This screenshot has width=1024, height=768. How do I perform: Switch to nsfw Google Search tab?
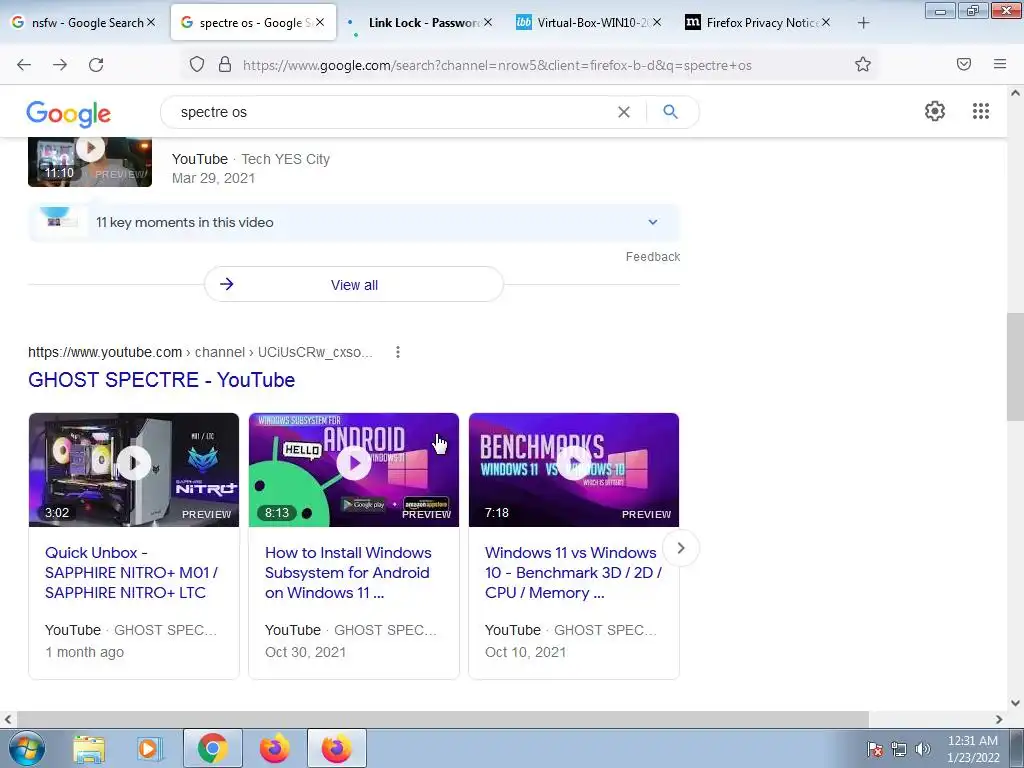[x=85, y=23]
